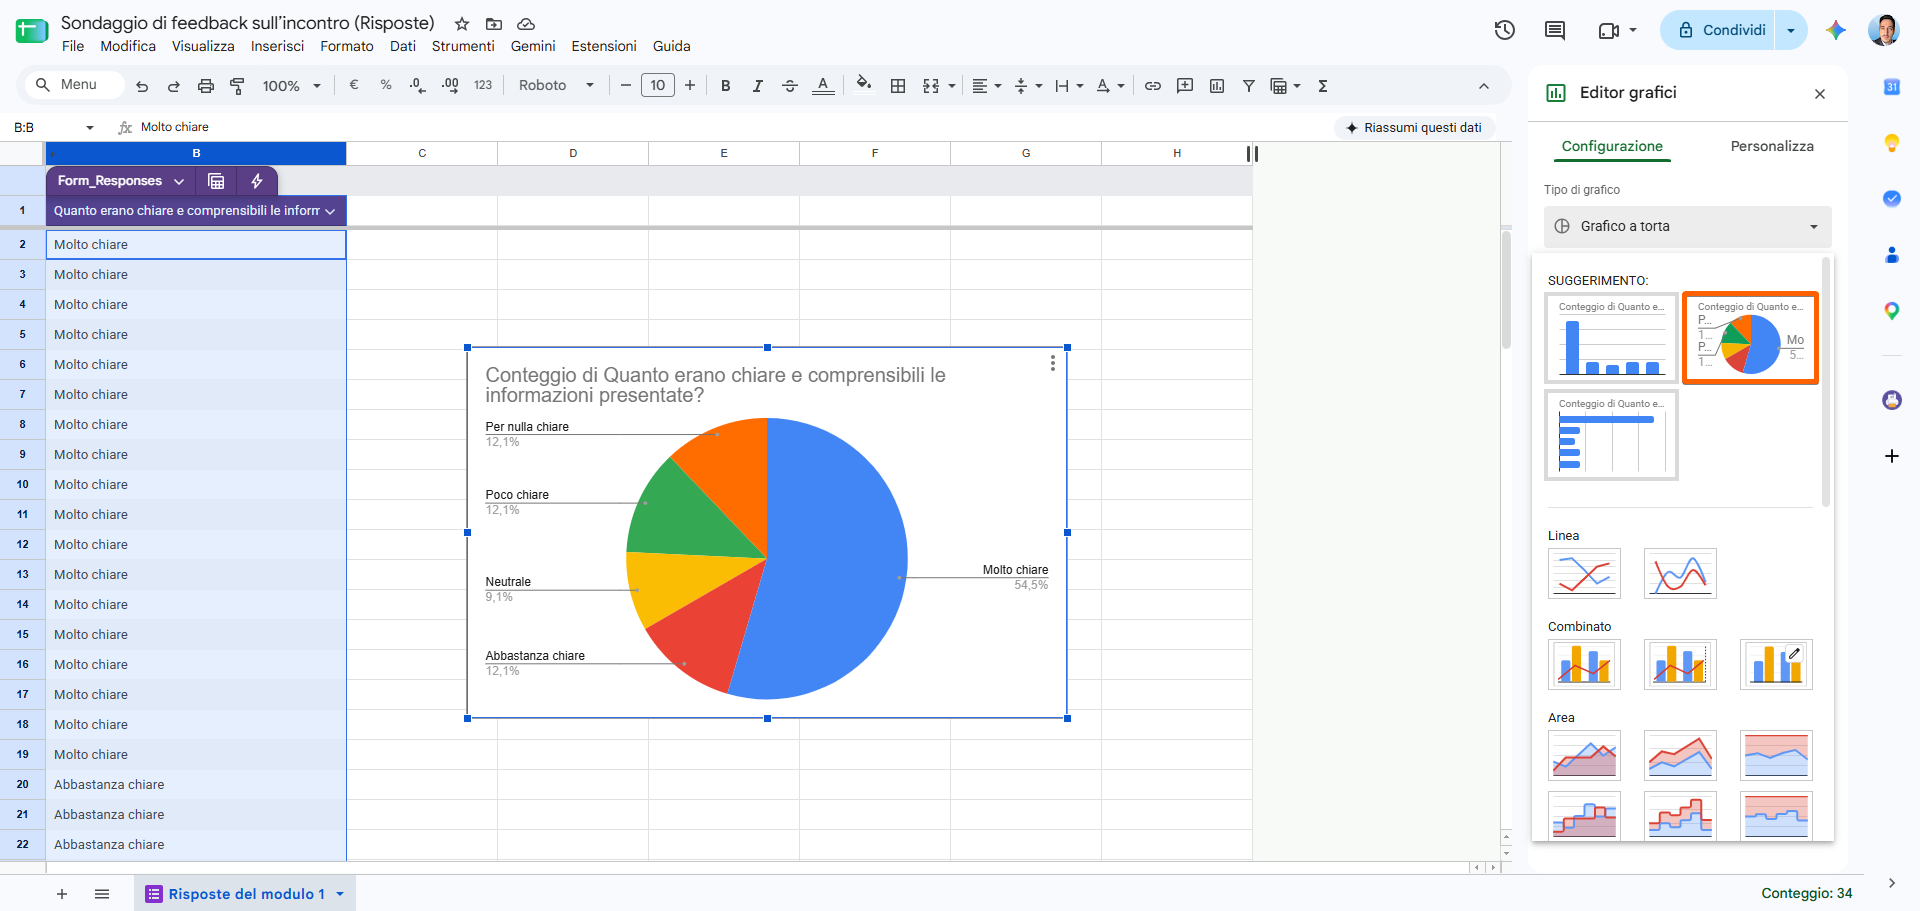
Task: Select the Configurazione tab
Action: (1612, 146)
